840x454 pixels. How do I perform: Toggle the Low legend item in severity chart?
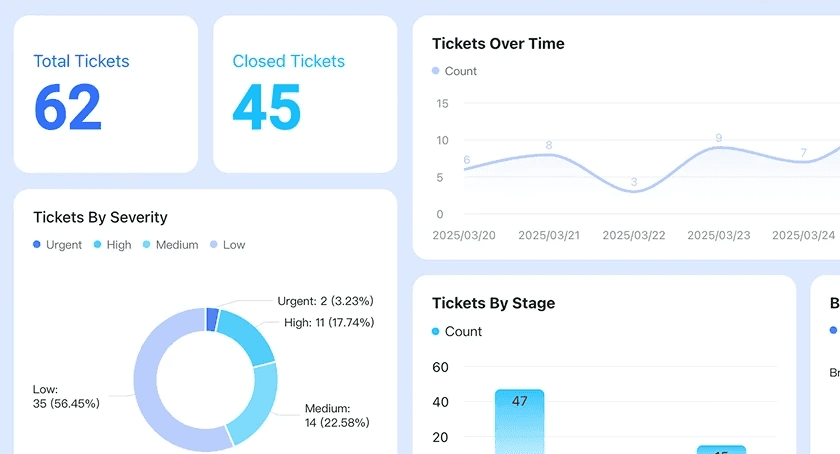coord(228,245)
